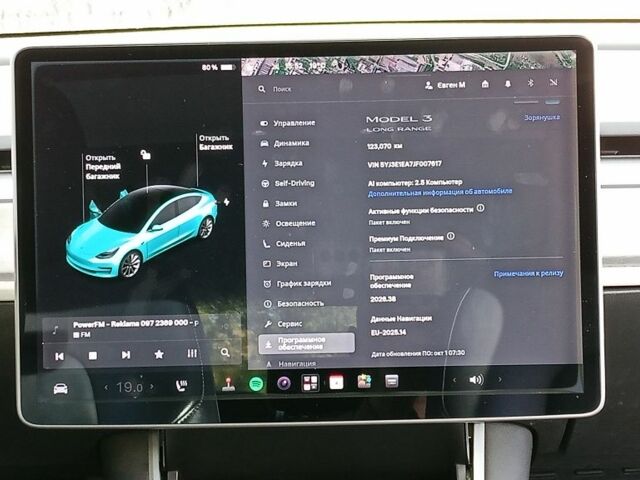This screenshot has width=640, height=480.
Task: Tap the connectivity signal icon
Action: click(553, 82)
